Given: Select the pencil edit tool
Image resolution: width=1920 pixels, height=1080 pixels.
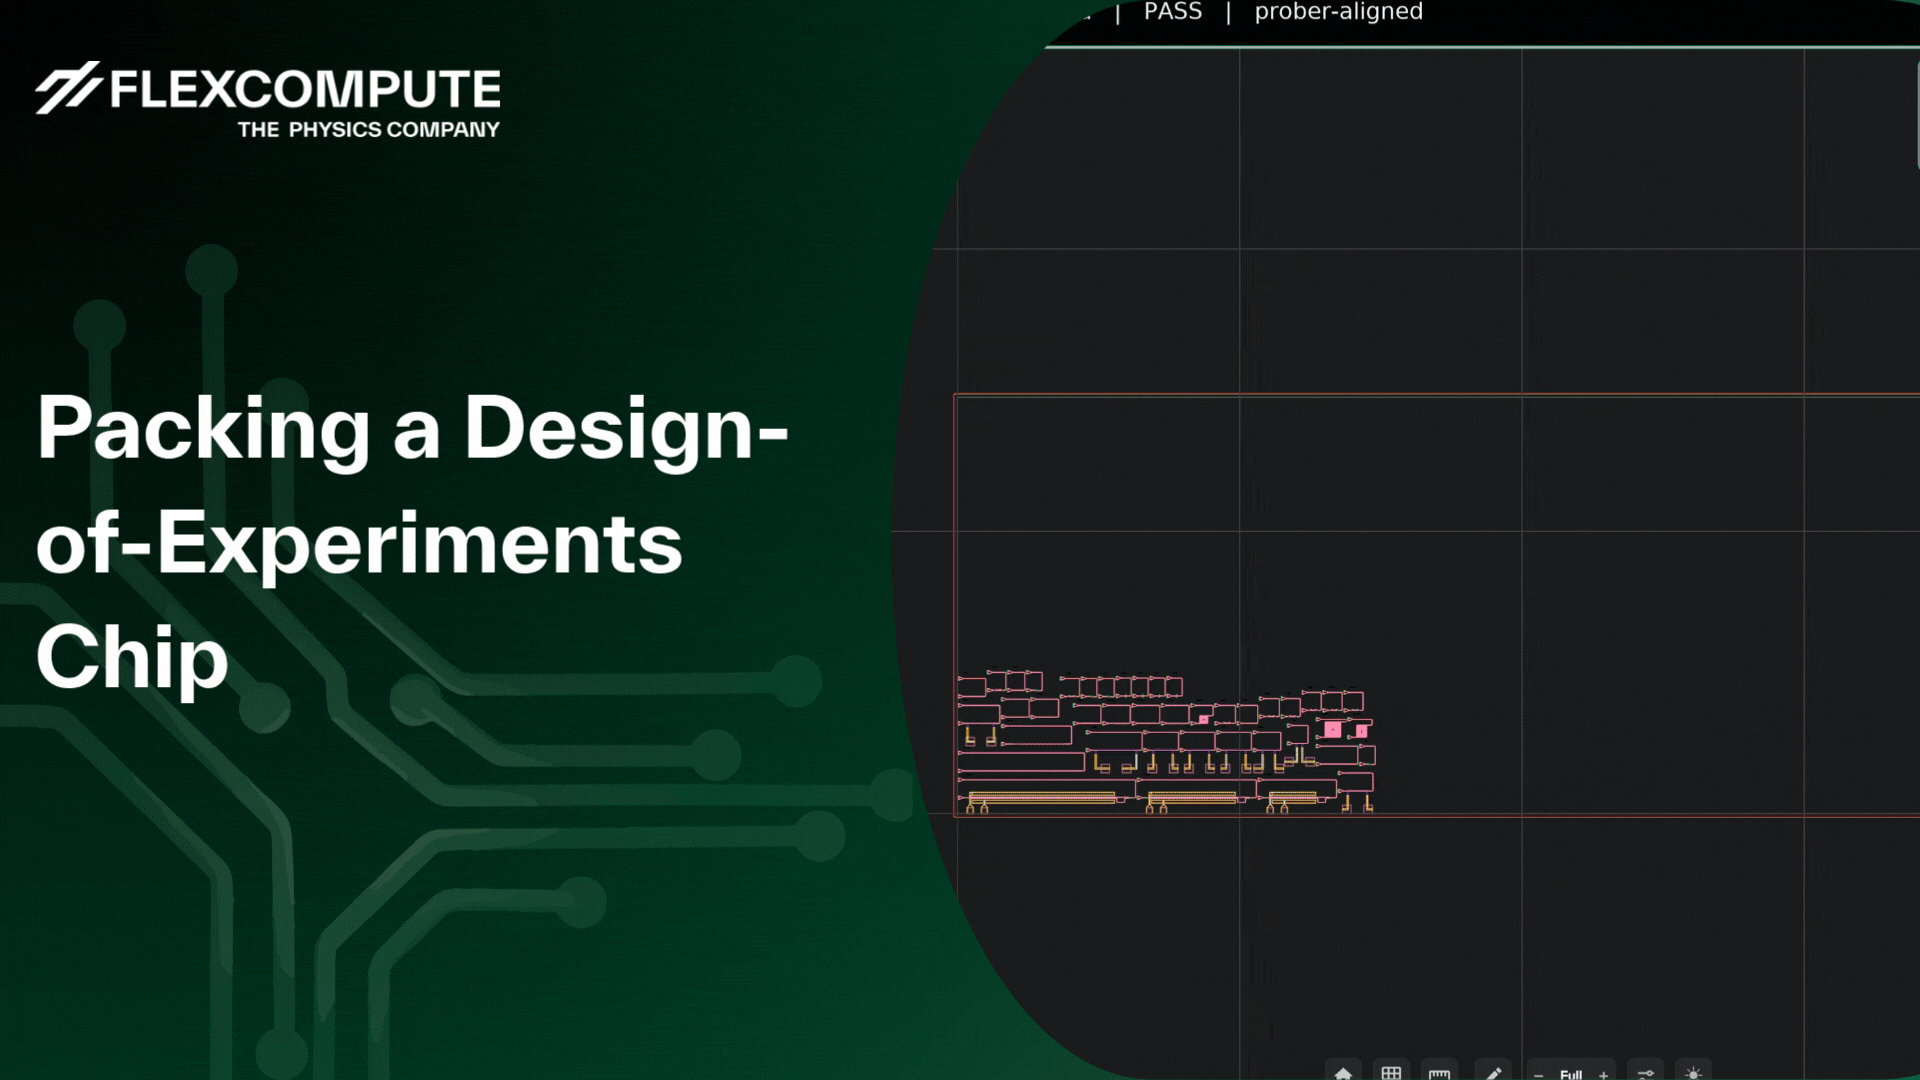Looking at the screenshot, I should [1493, 1072].
